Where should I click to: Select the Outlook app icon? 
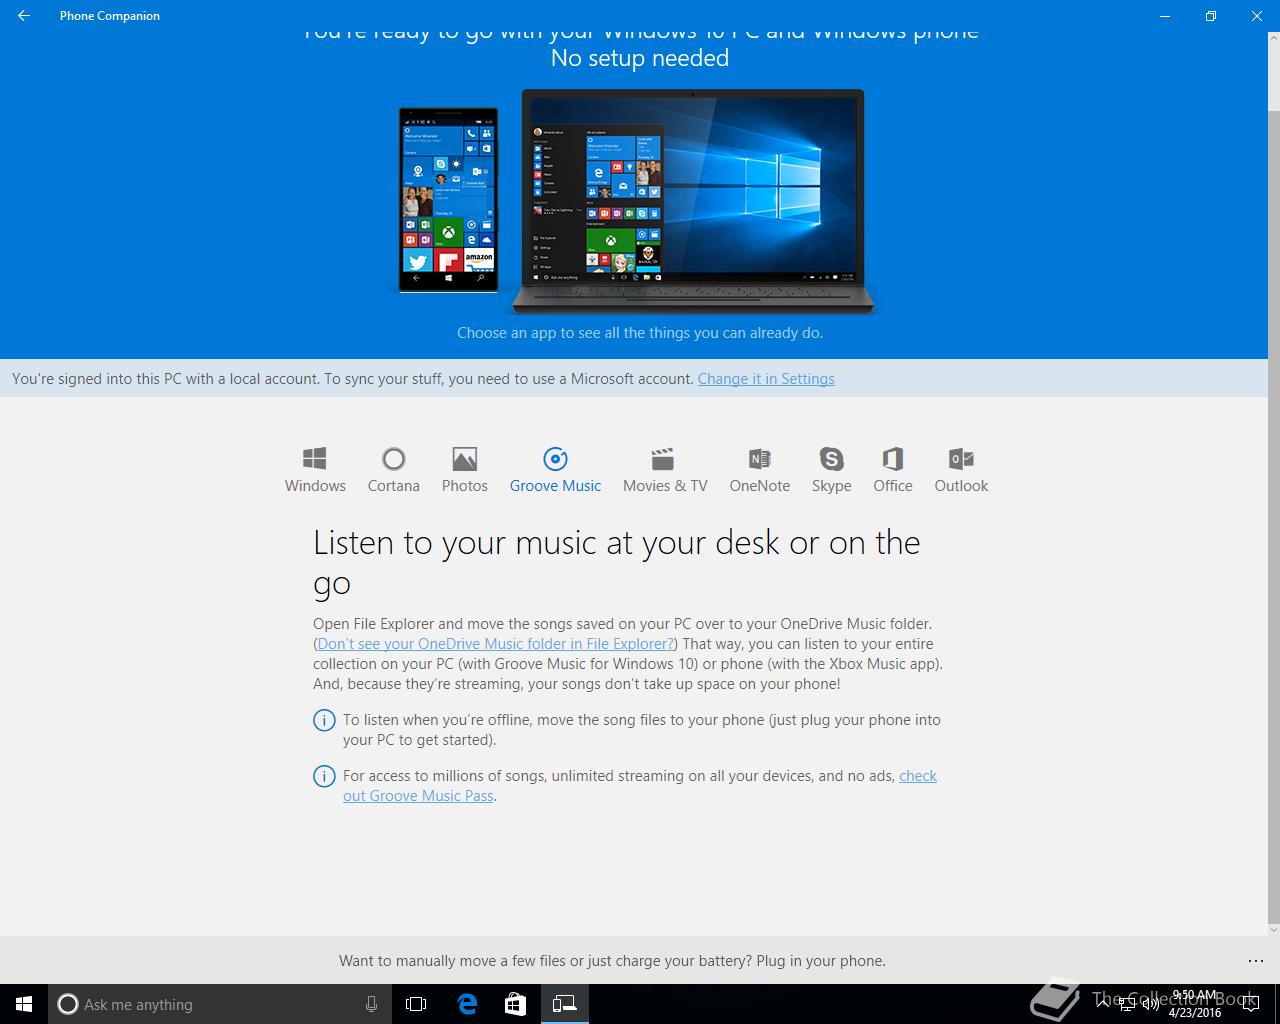click(961, 470)
